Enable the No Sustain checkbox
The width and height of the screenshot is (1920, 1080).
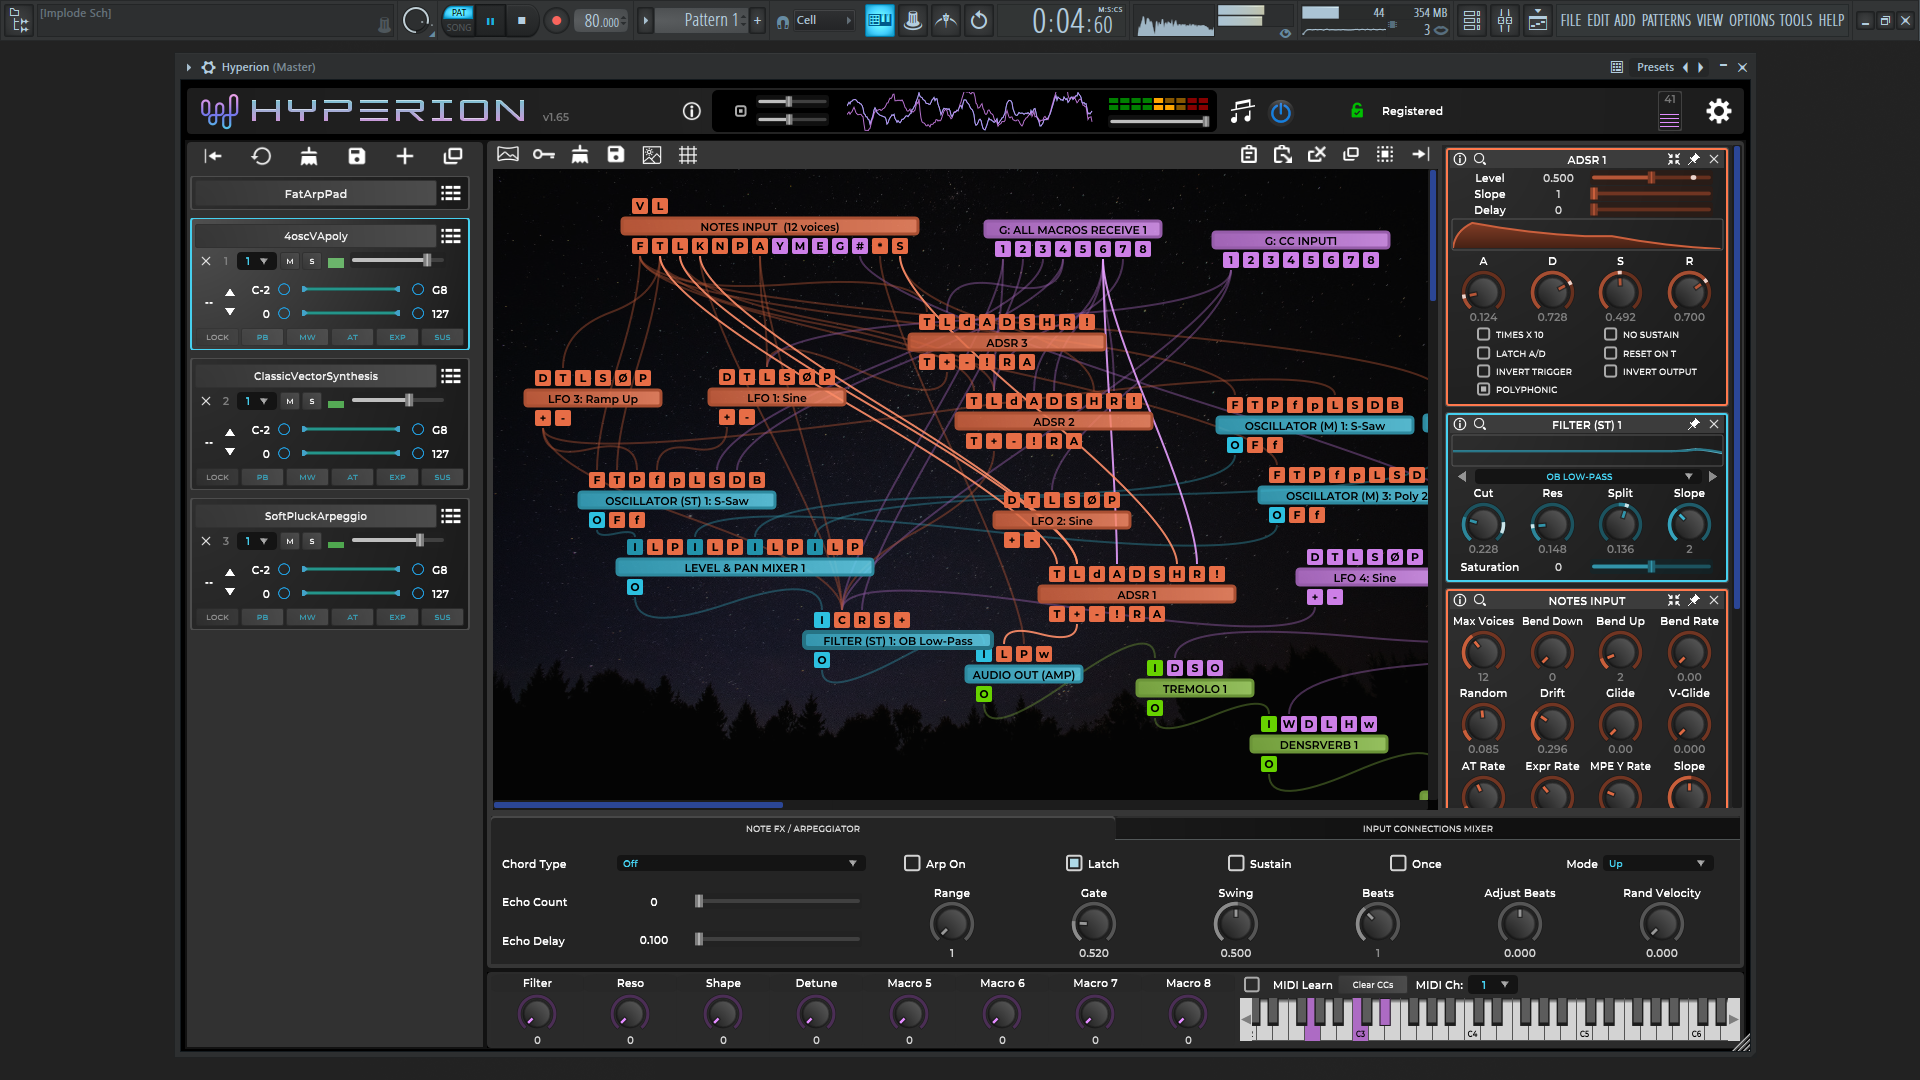[1610, 335]
